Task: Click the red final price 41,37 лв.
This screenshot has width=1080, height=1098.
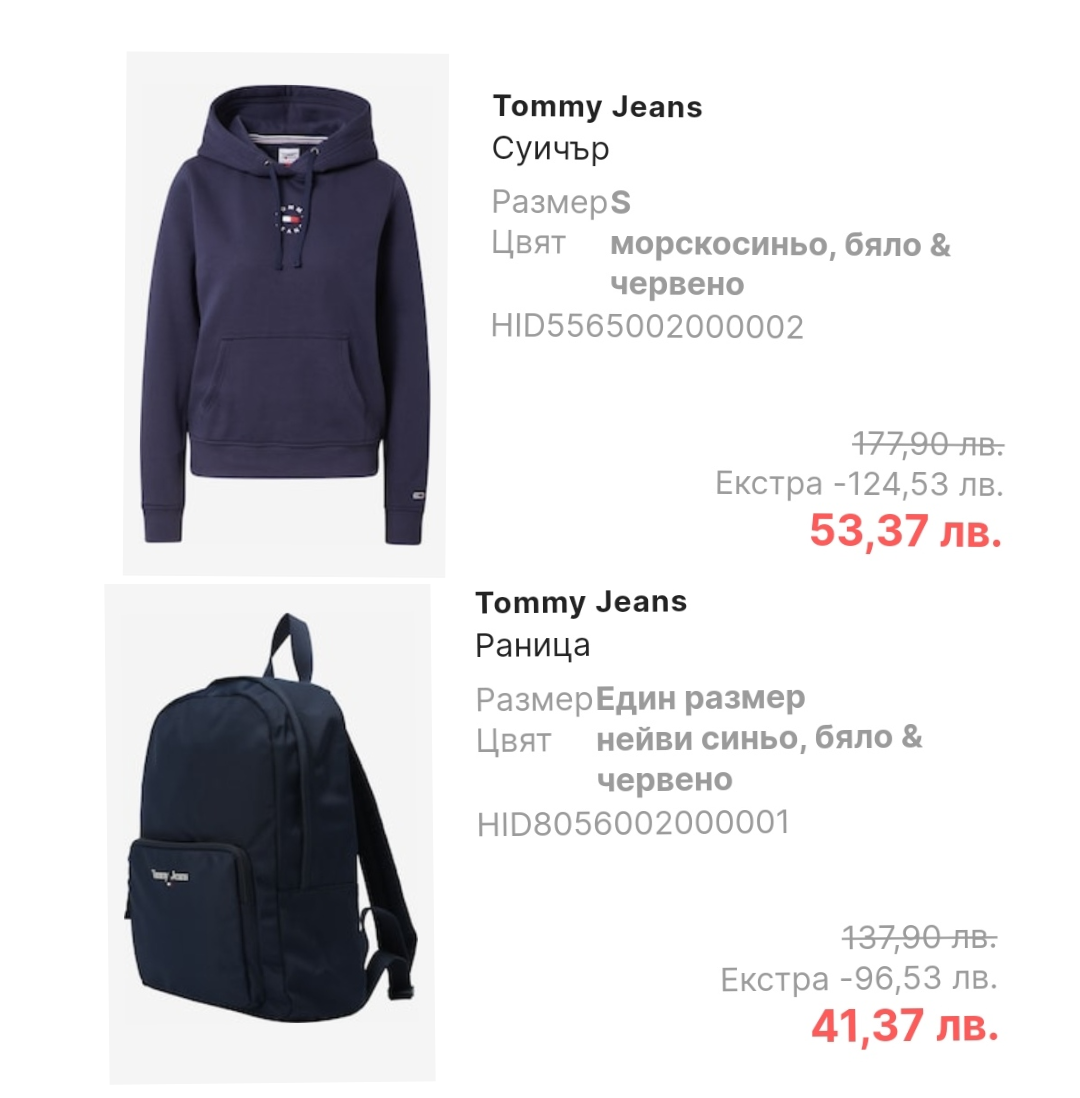Action: click(905, 1026)
